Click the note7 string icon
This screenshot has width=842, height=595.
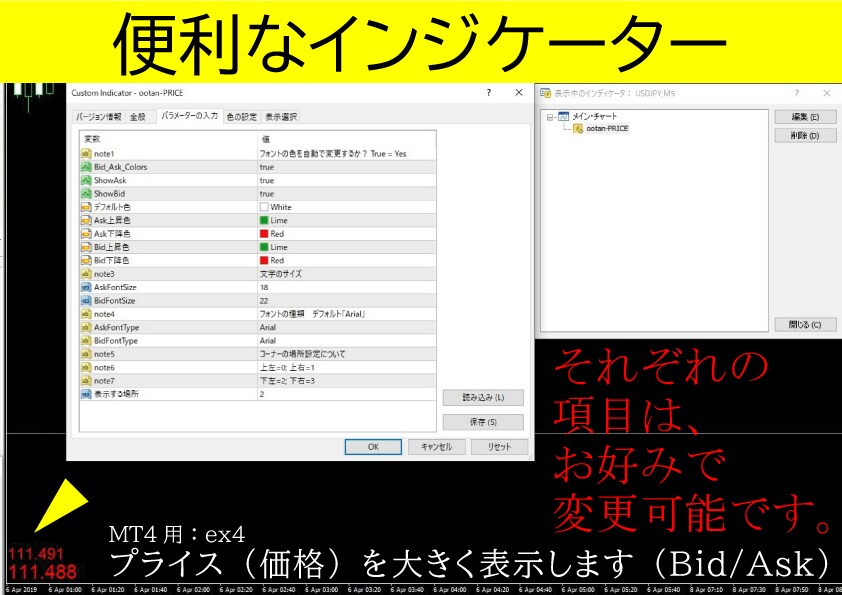86,381
